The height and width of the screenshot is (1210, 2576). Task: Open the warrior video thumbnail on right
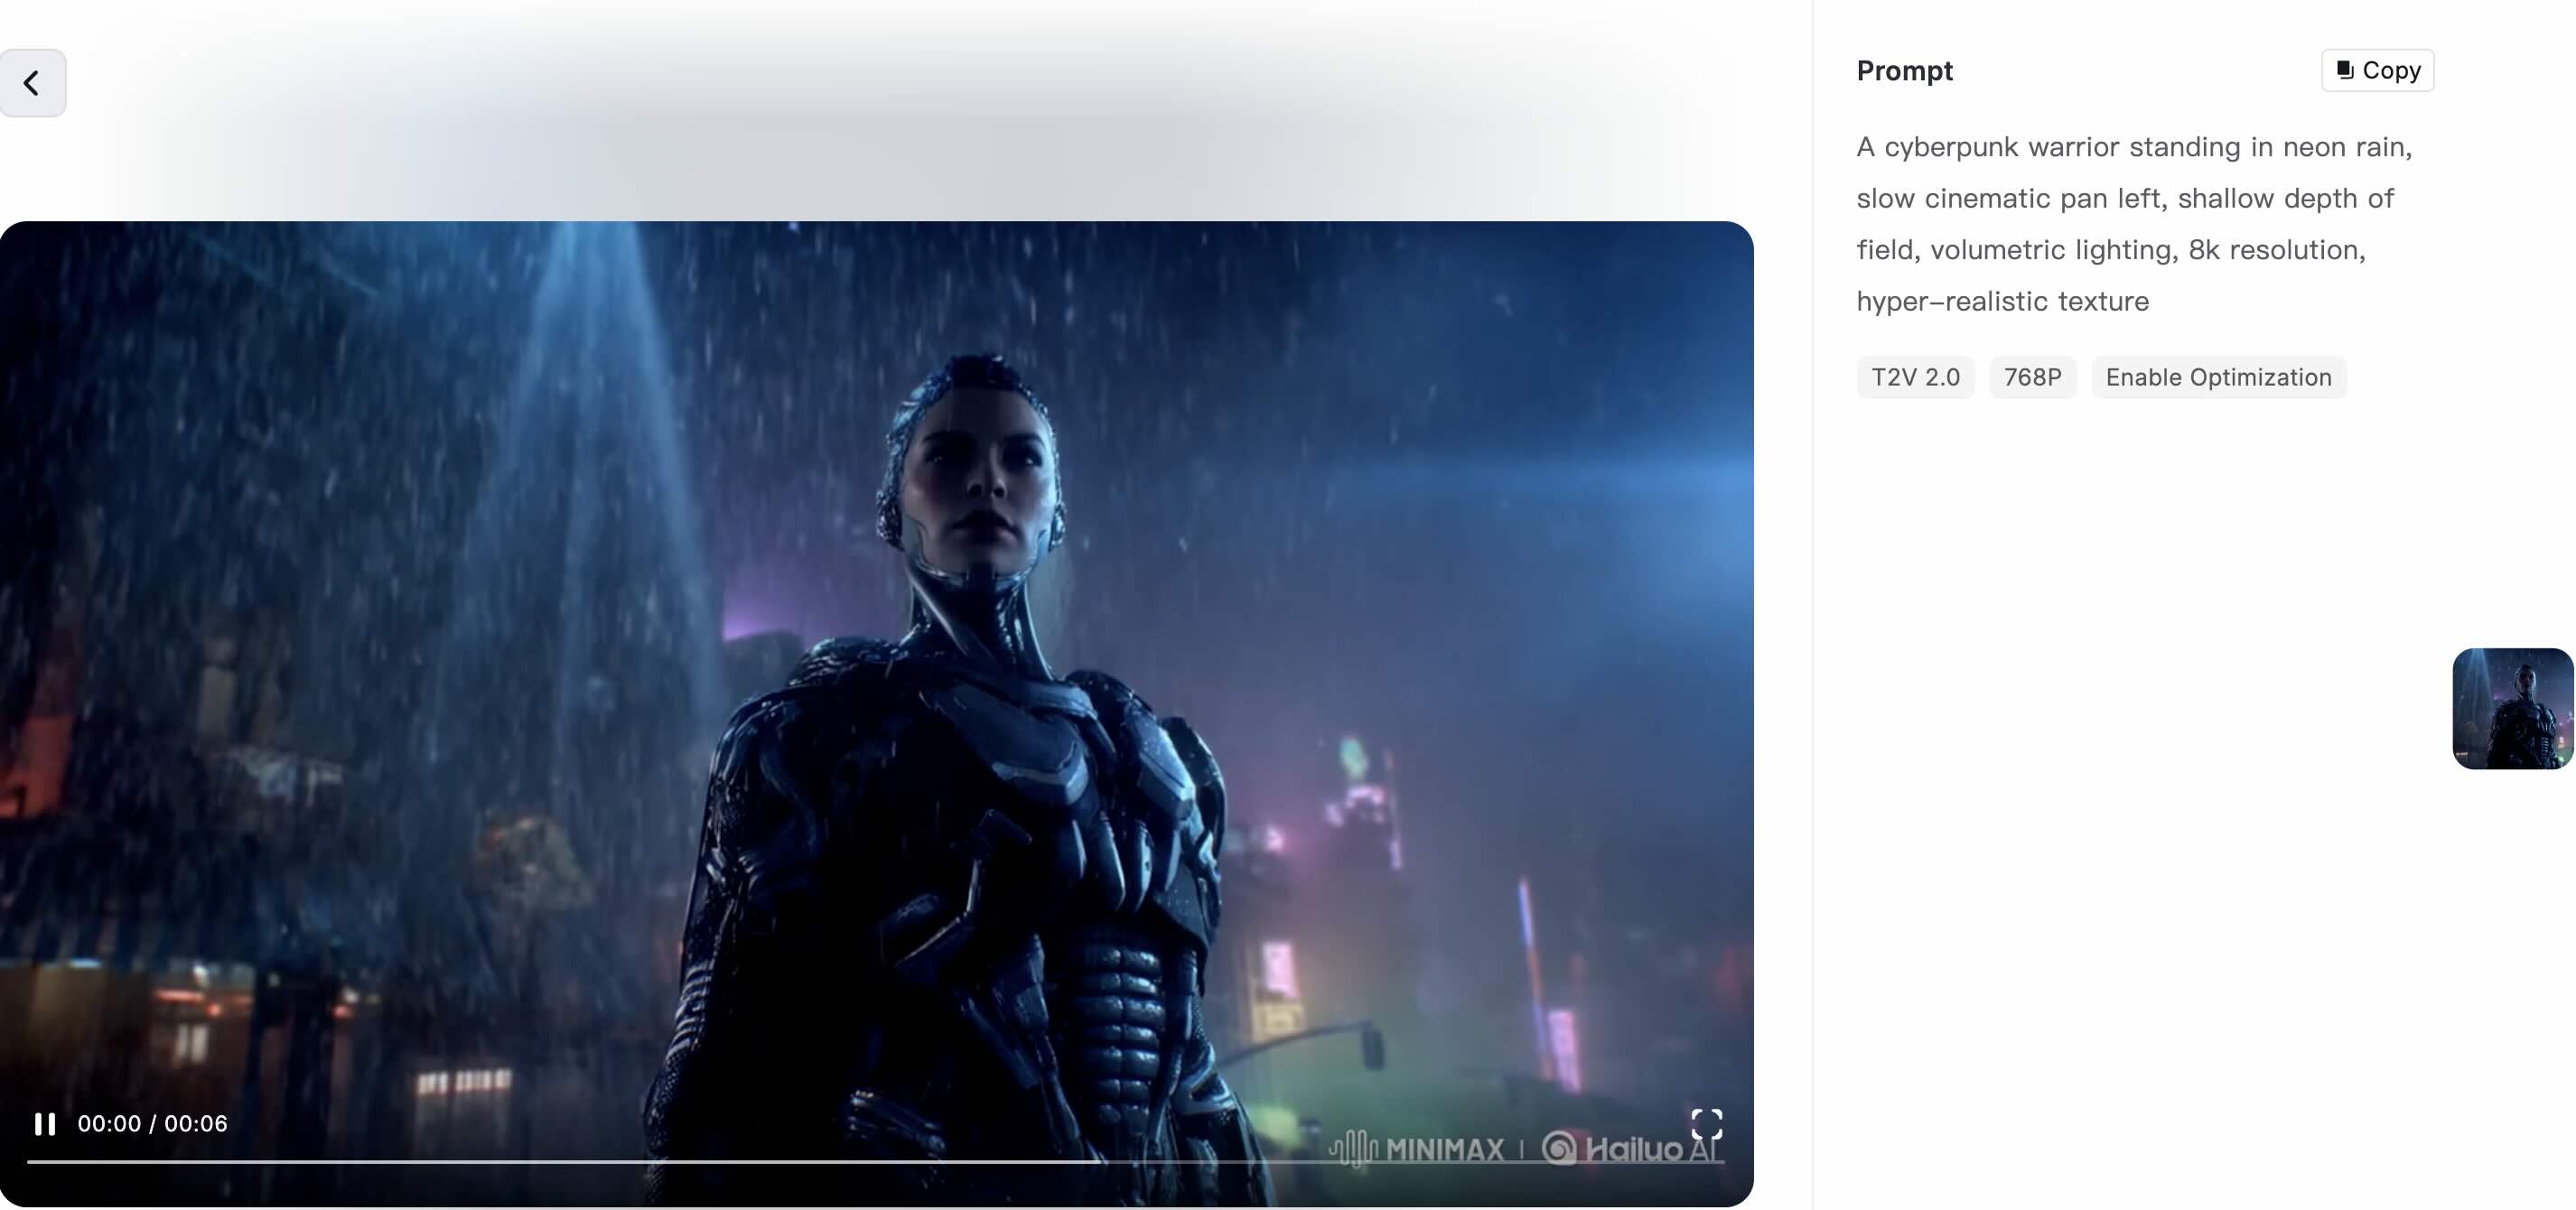click(2512, 708)
